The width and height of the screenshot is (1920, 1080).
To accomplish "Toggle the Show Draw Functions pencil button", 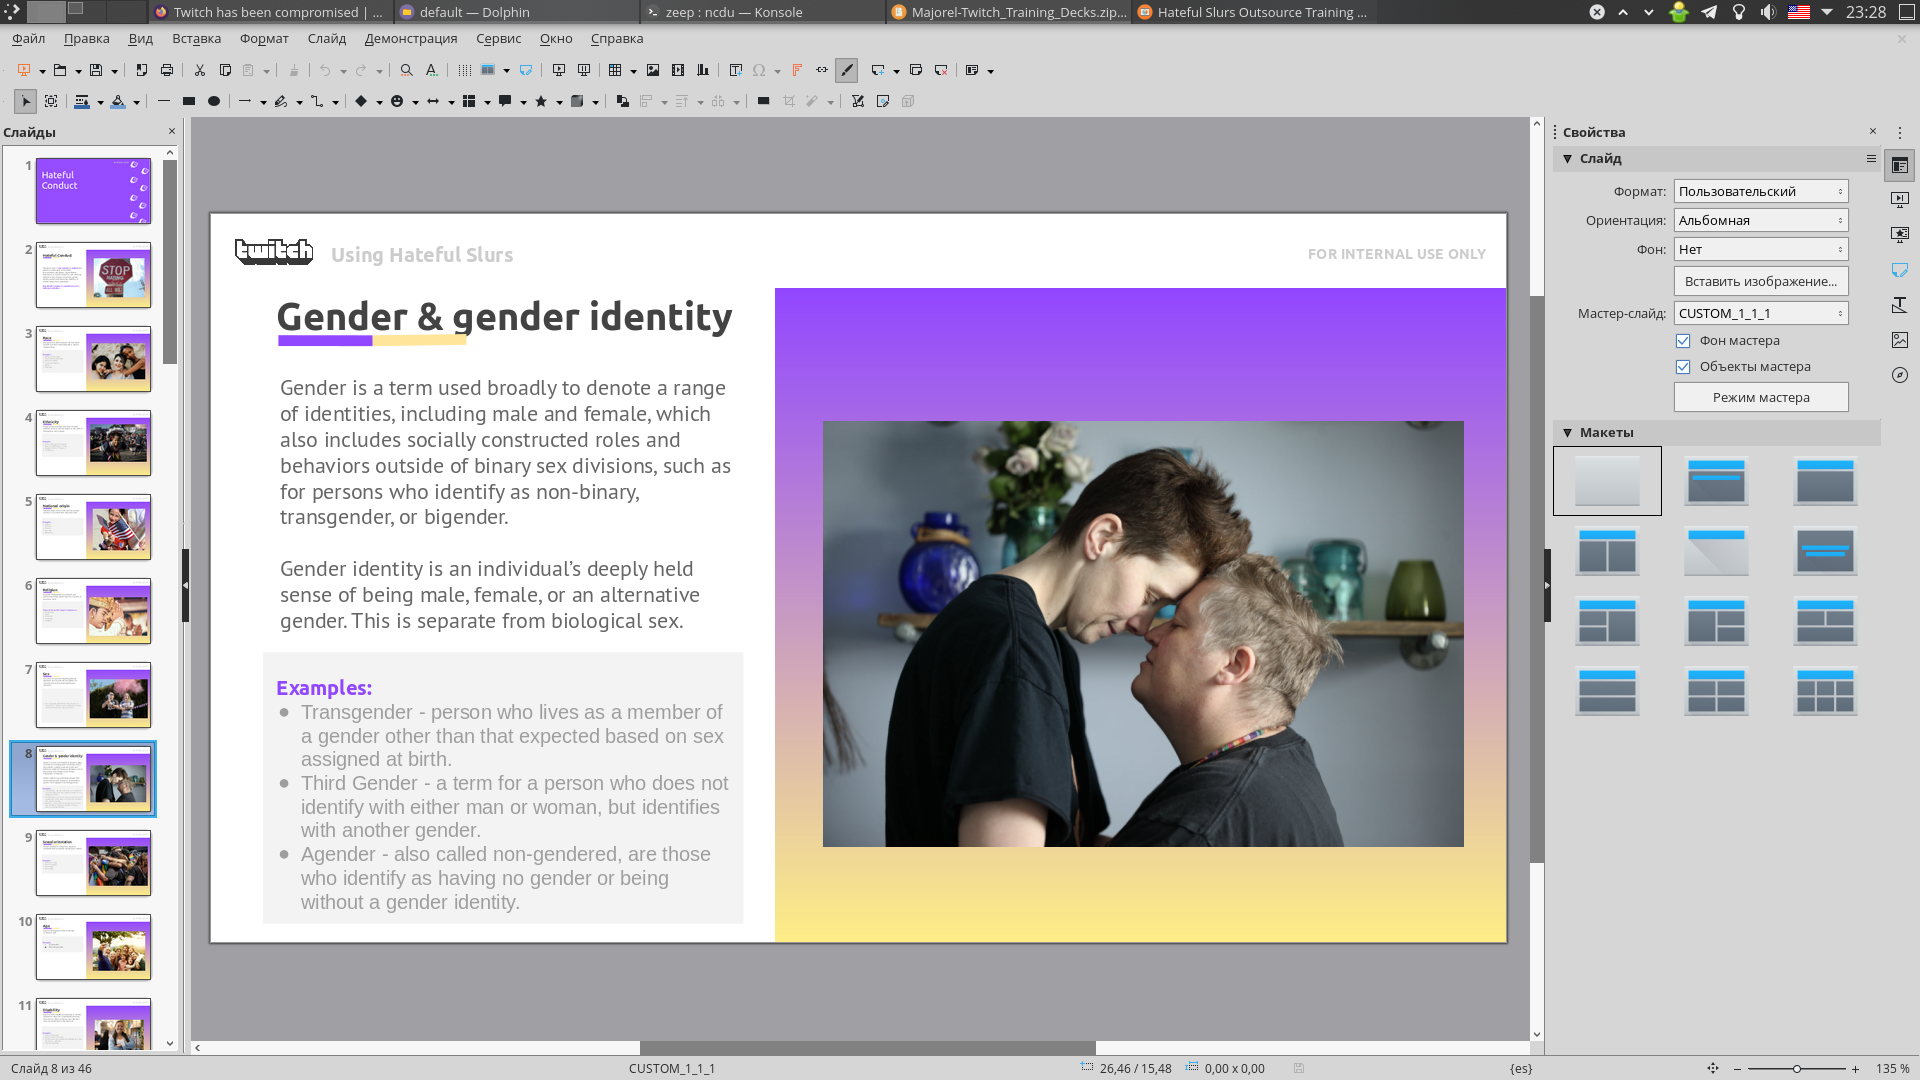I will (847, 71).
